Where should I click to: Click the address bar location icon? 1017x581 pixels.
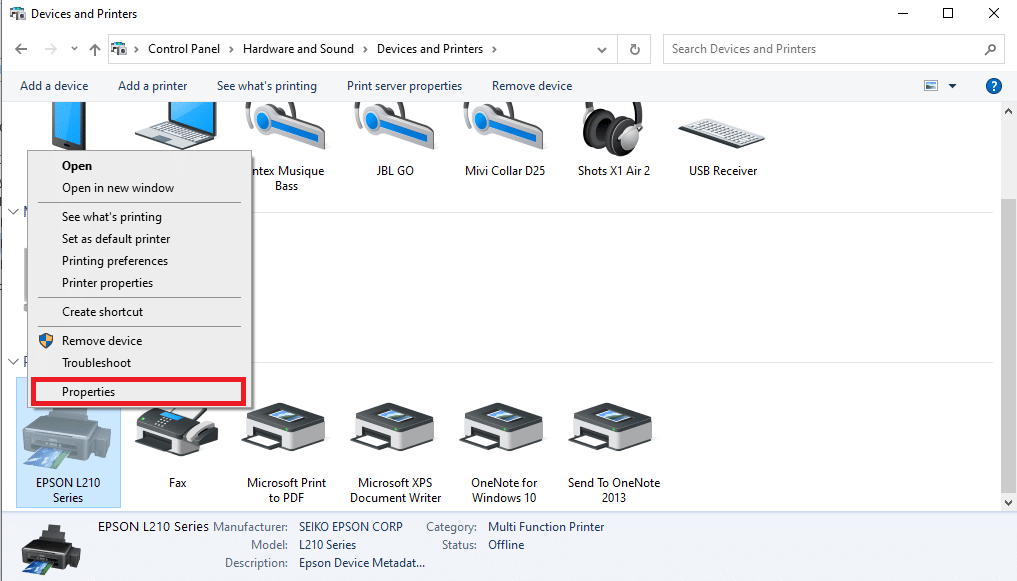tap(119, 49)
